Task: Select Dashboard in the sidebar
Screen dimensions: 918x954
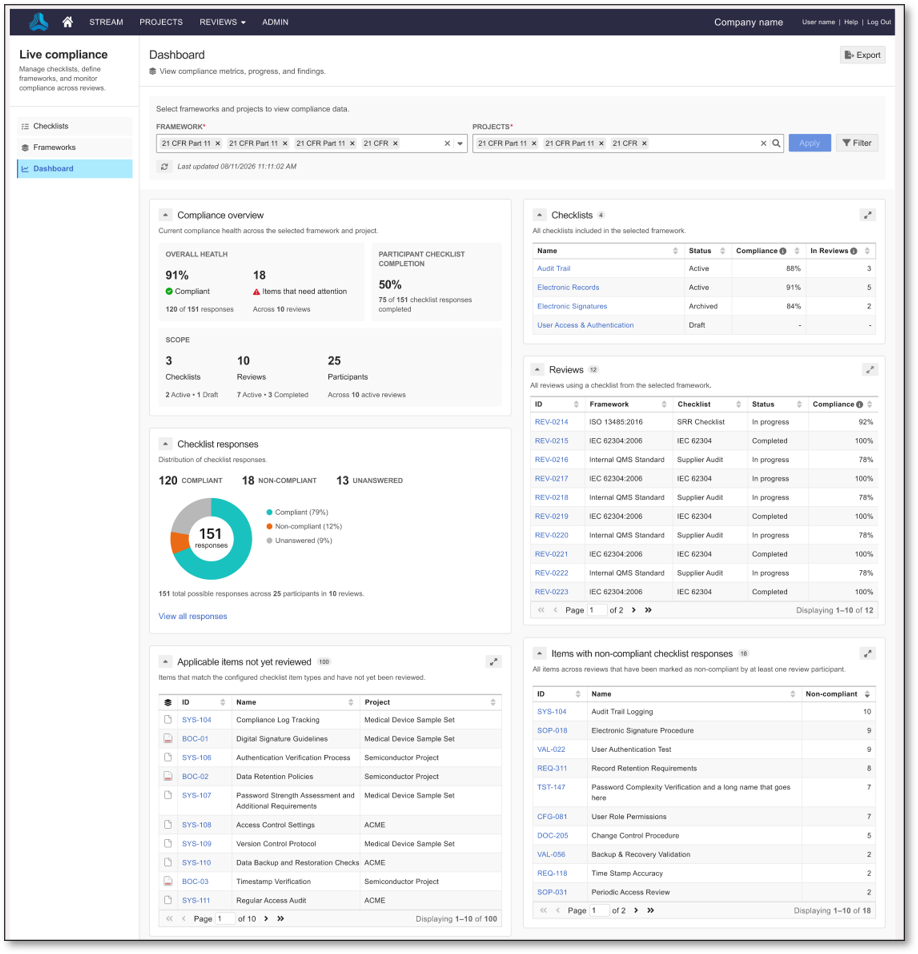Action: 75,169
